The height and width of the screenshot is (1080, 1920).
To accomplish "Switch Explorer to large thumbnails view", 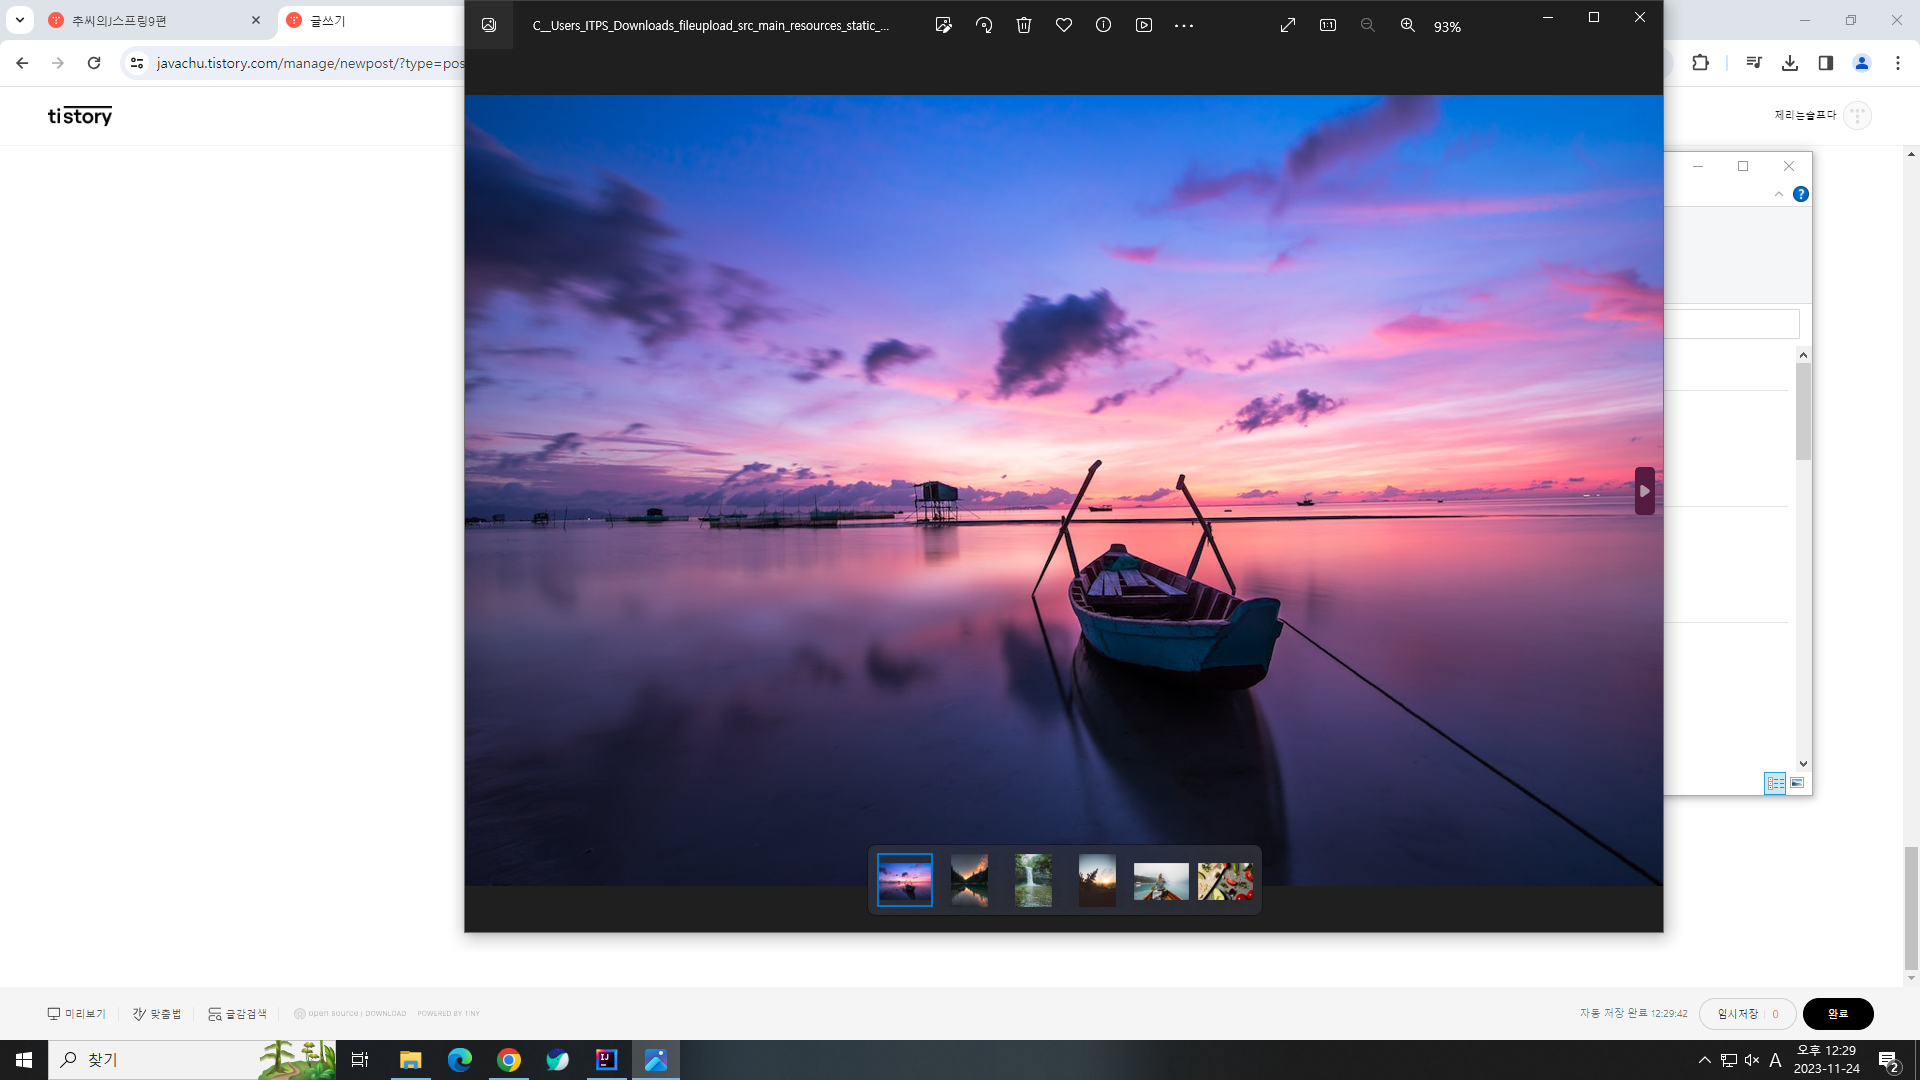I will (1797, 783).
